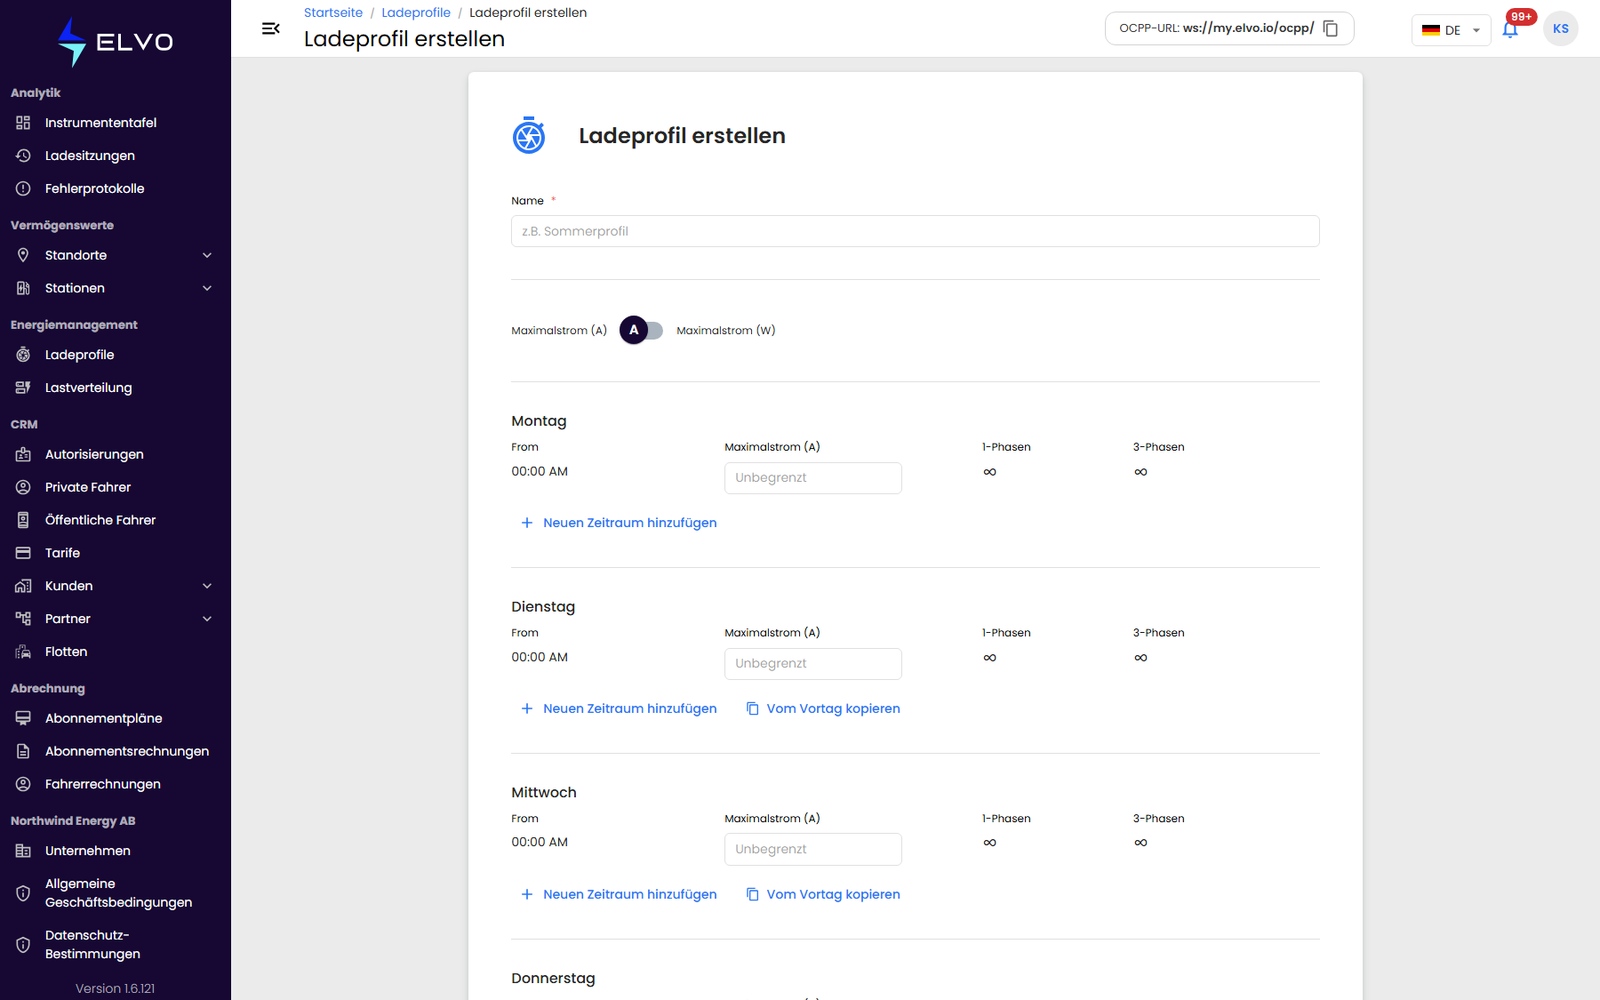
Task: Open the KS user avatar menu
Action: [1560, 29]
